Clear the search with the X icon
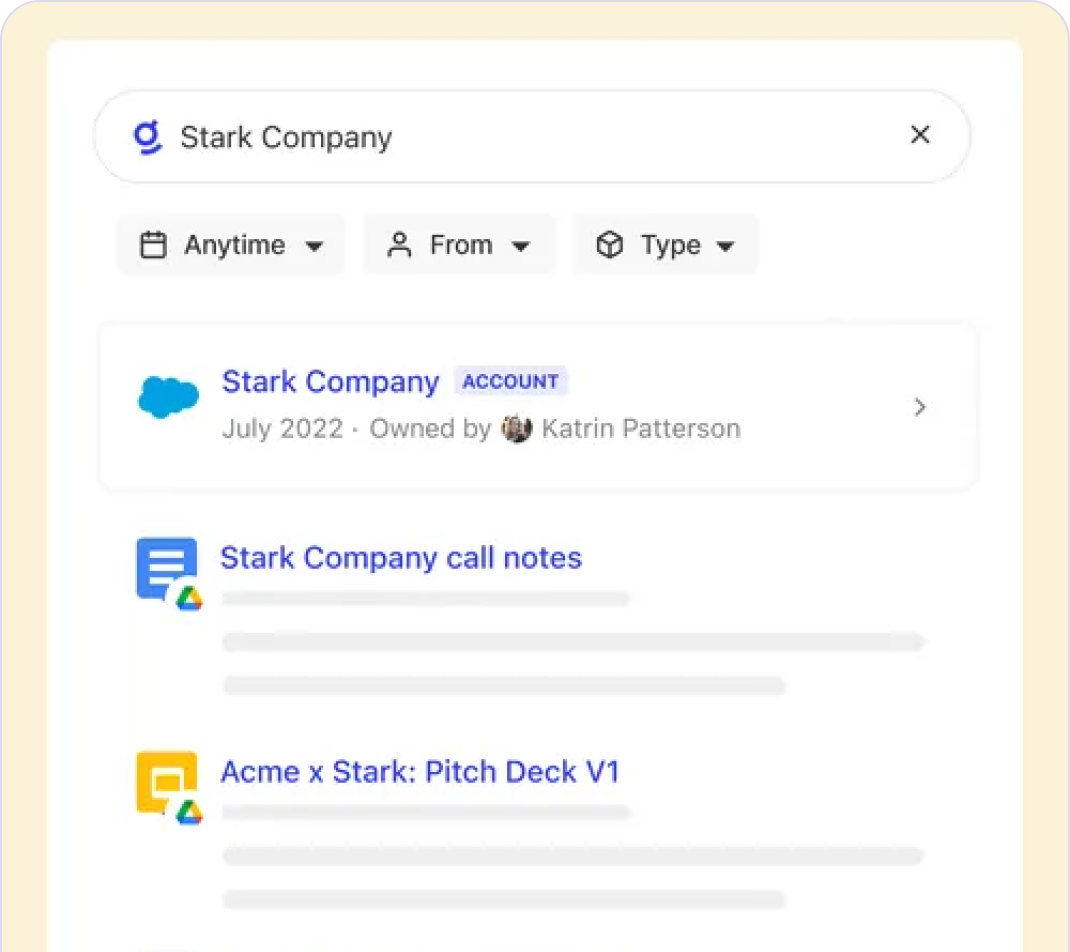This screenshot has width=1070, height=952. [920, 134]
